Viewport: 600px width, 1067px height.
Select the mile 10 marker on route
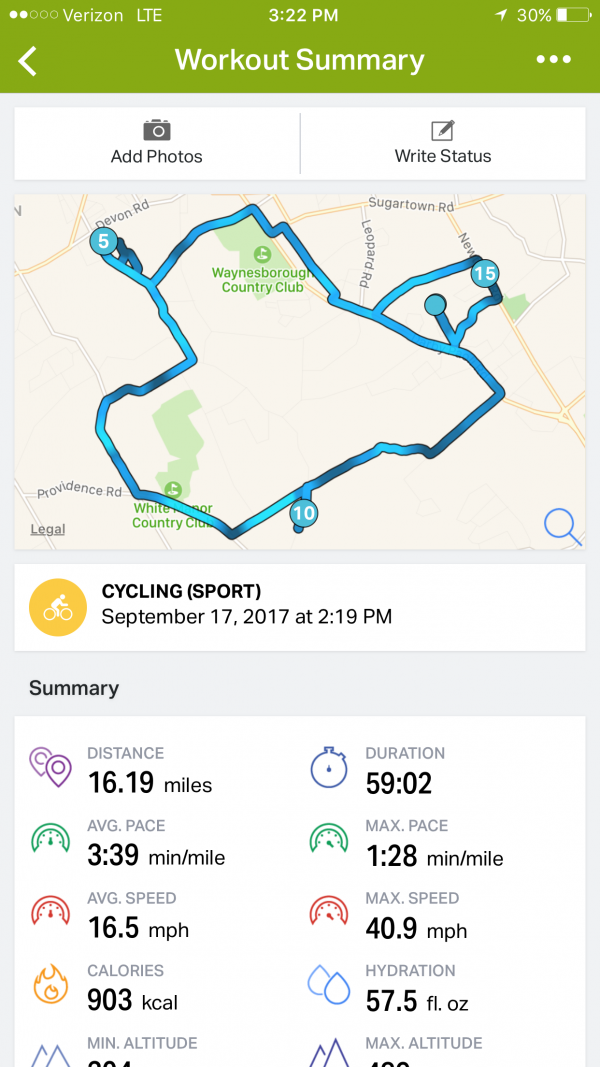tap(304, 514)
